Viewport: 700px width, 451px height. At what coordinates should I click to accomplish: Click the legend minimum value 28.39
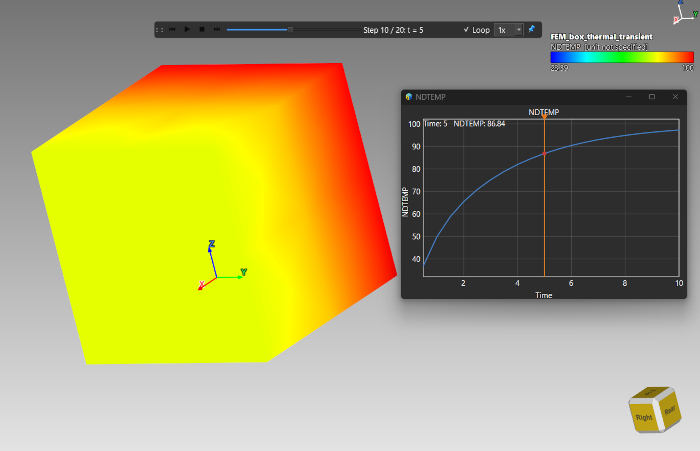[x=559, y=68]
